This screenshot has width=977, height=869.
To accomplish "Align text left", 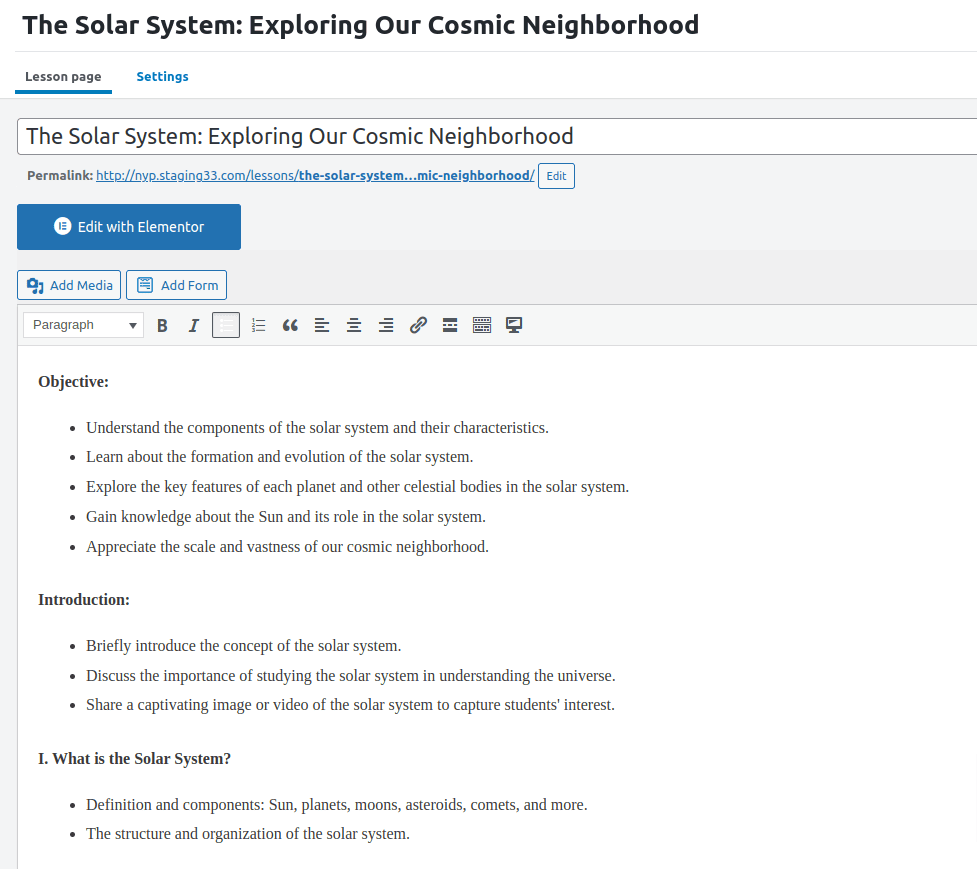I will point(322,325).
